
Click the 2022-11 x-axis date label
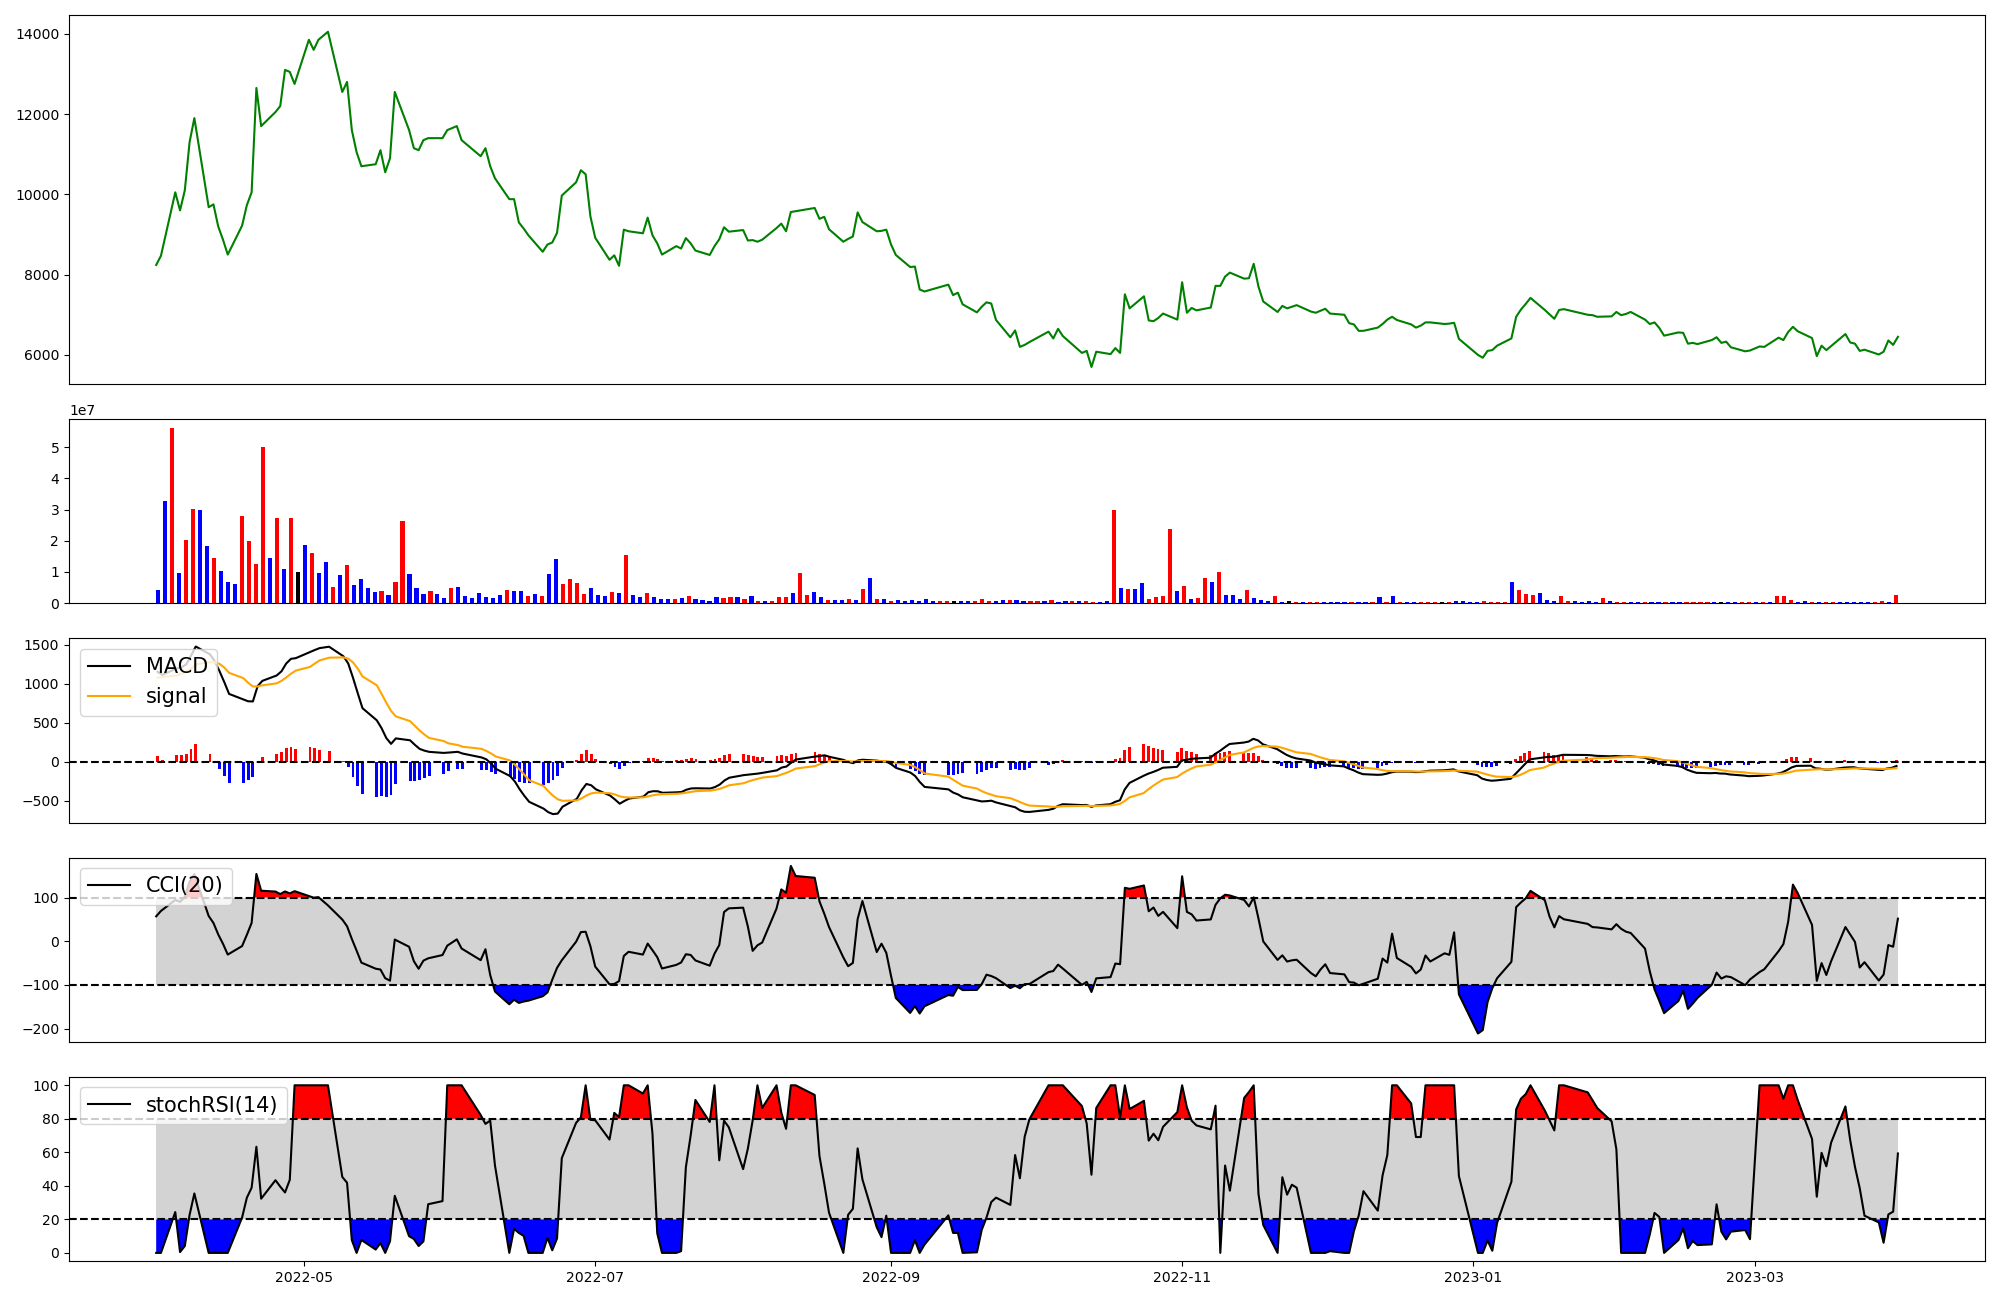(1182, 1277)
